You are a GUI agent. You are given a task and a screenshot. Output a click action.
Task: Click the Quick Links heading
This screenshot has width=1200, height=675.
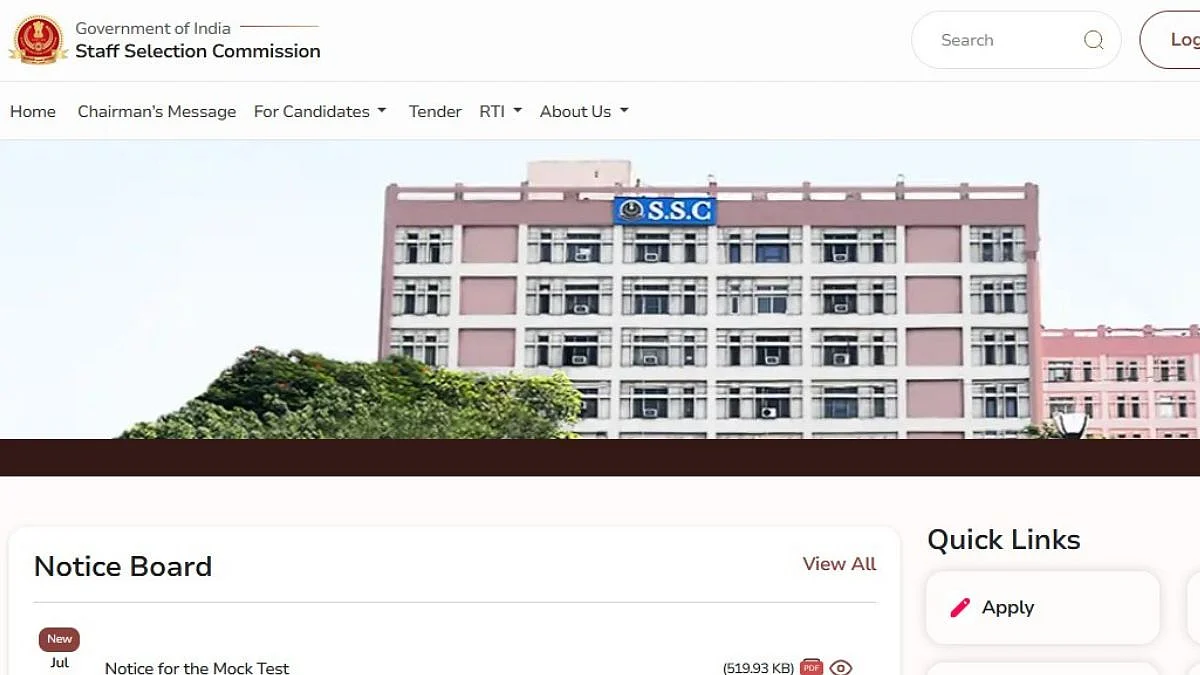[1004, 540]
